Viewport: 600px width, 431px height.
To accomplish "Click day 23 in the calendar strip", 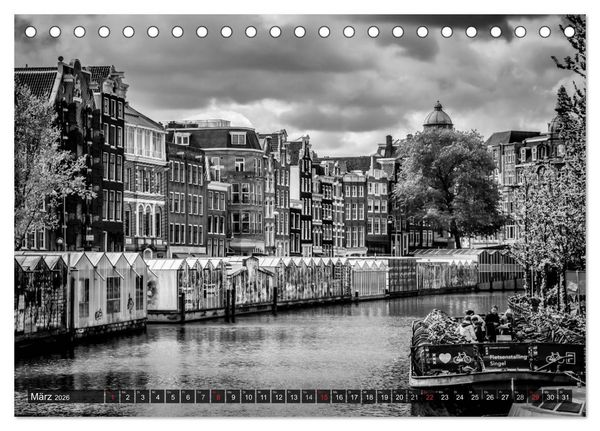I will [x=445, y=397].
